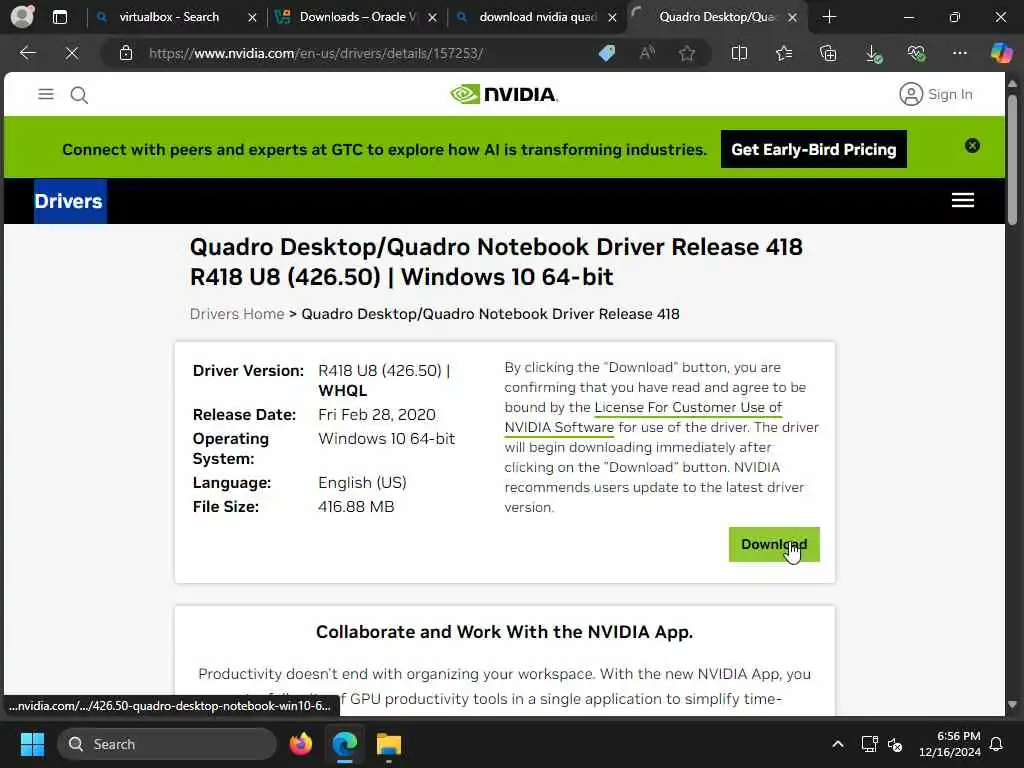Go back to previous page

point(27,53)
